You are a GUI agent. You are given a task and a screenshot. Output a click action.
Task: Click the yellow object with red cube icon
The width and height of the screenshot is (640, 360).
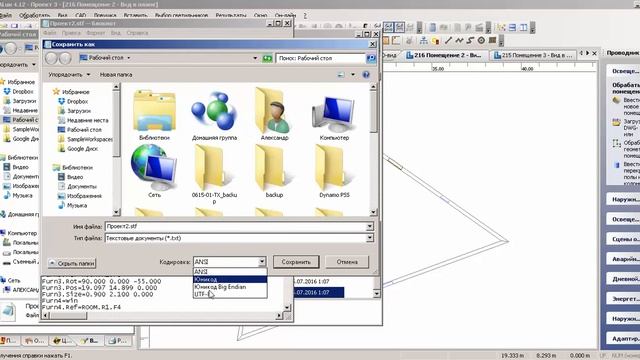[x=436, y=40]
